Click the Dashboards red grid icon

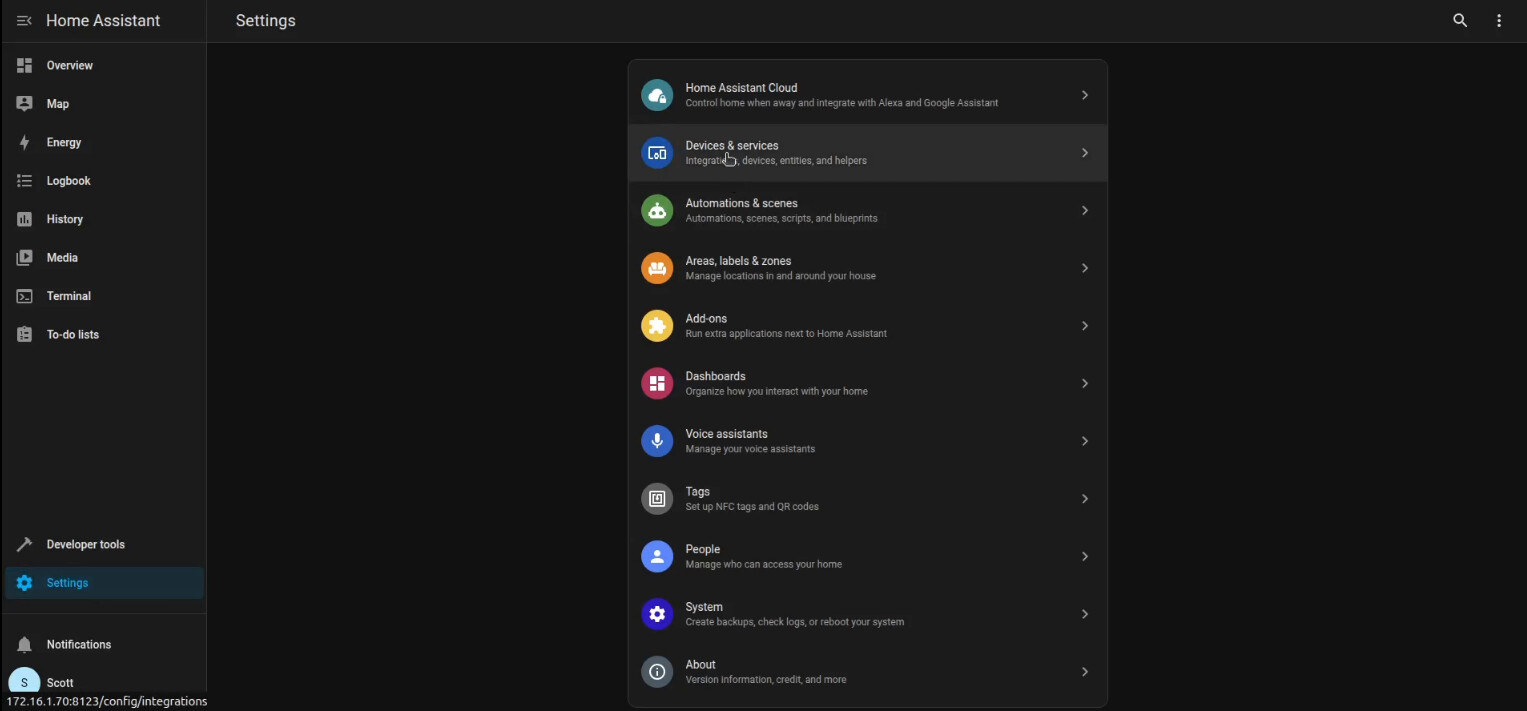coord(657,383)
